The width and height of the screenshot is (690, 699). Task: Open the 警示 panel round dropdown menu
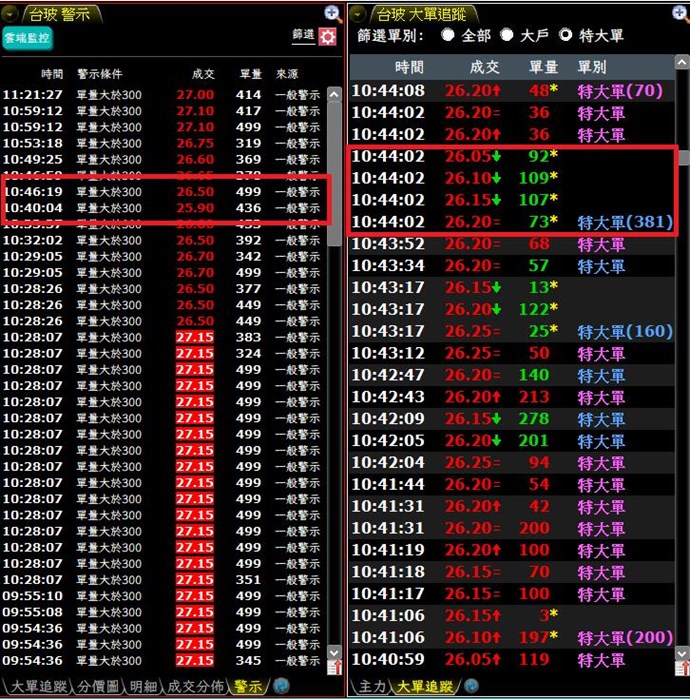coord(9,14)
